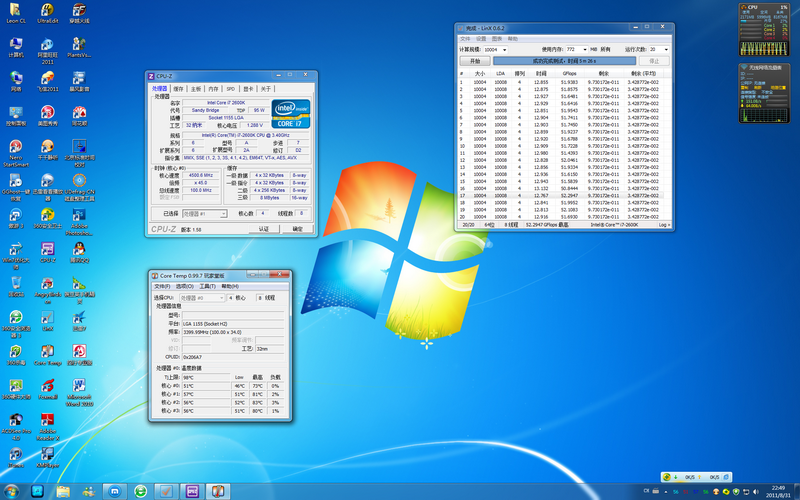Open Adobe Reader X shortcut
This screenshot has height=500, width=800.
click(47, 427)
